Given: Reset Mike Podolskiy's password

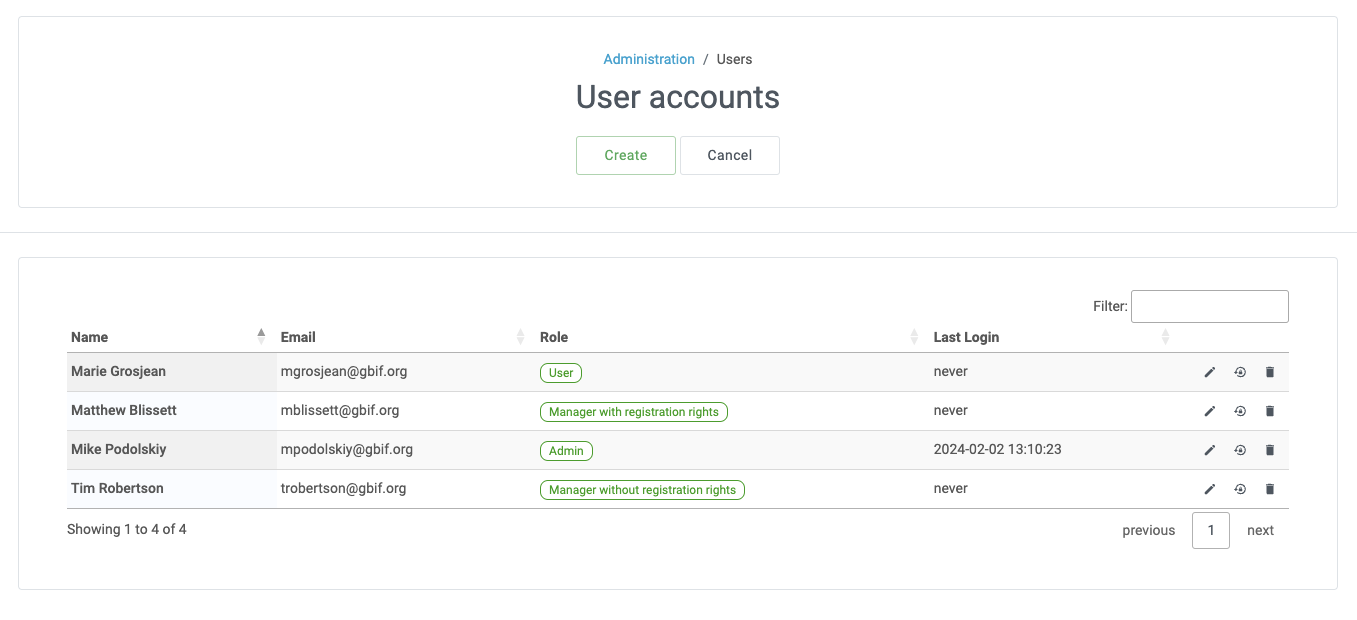Looking at the screenshot, I should coord(1240,450).
